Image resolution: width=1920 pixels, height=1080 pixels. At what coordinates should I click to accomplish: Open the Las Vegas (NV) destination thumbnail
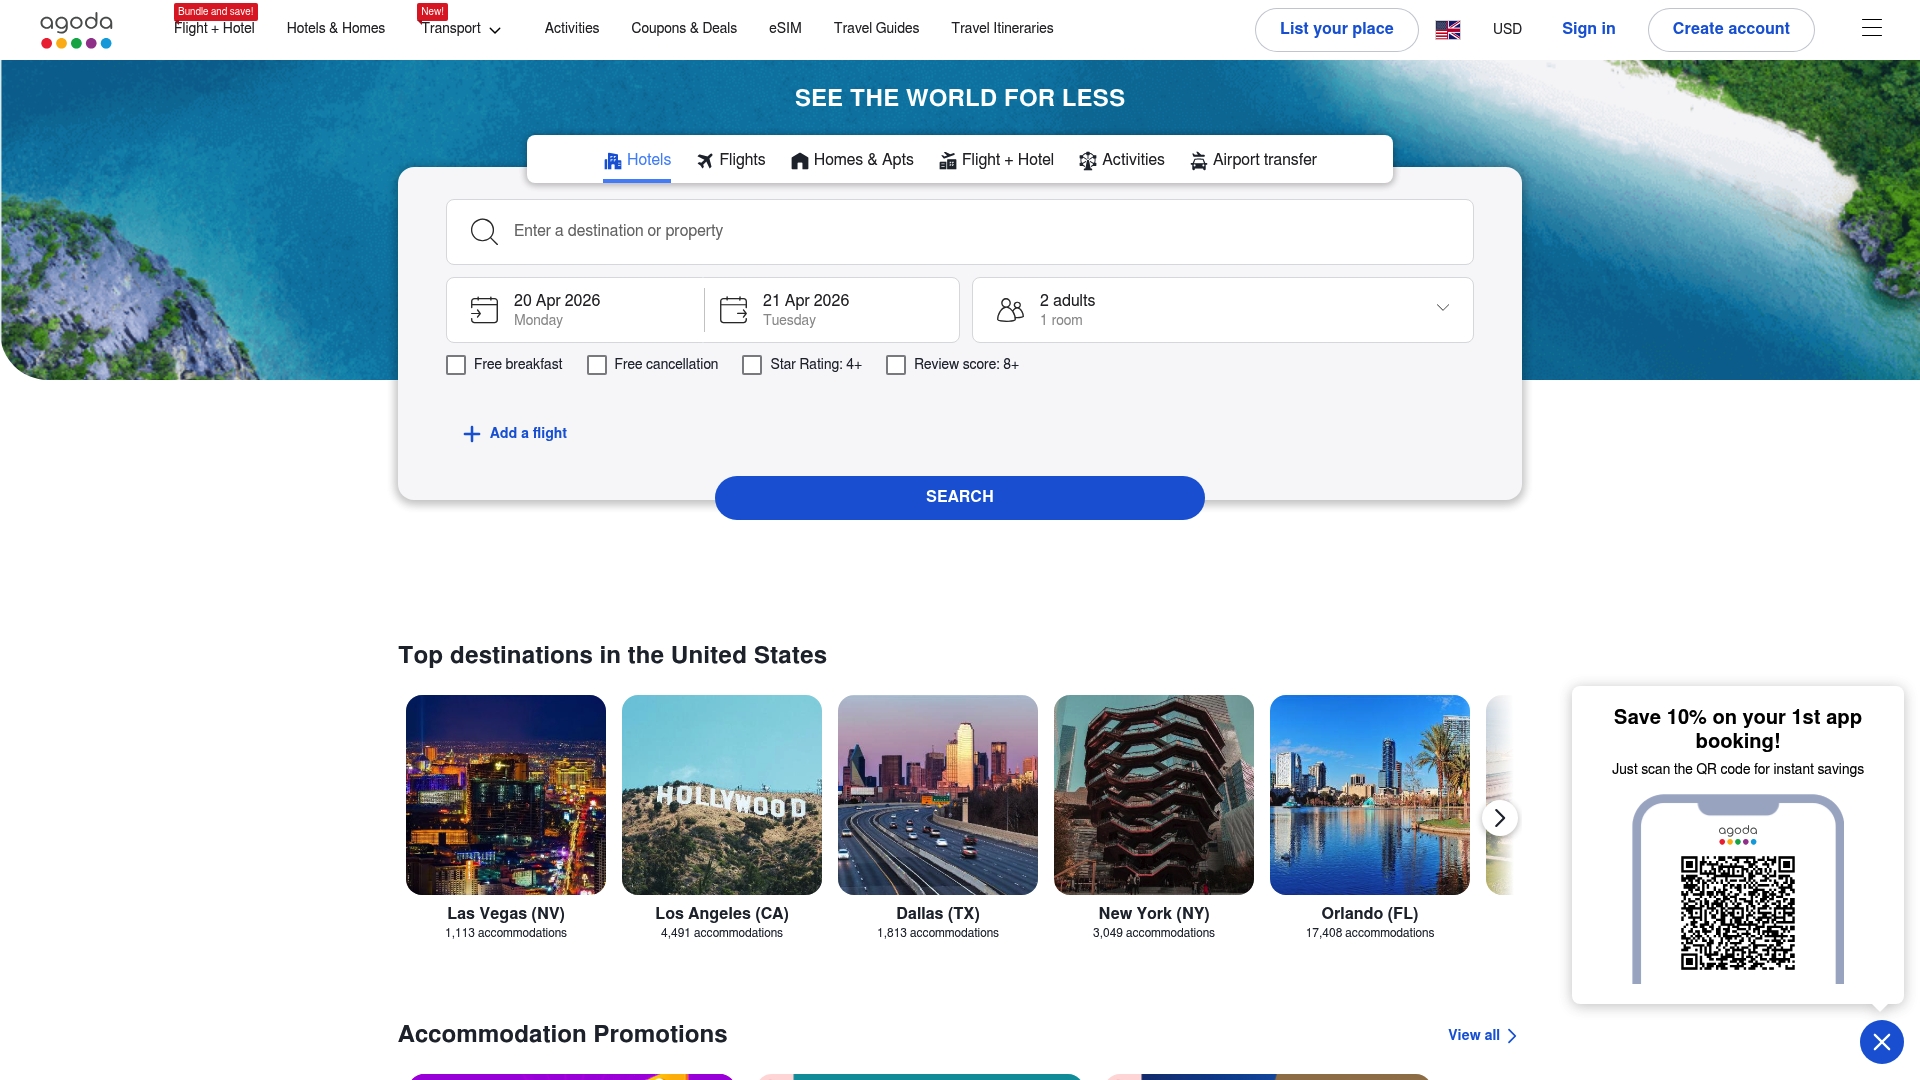coord(505,795)
